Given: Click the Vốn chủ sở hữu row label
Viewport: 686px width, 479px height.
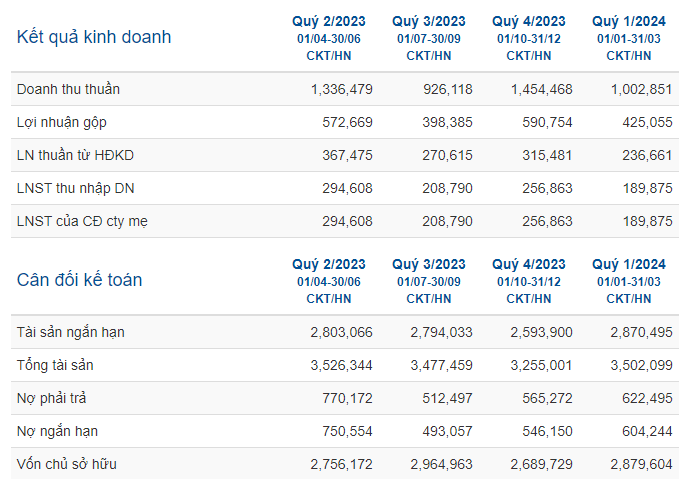Looking at the screenshot, I should pos(67,464).
